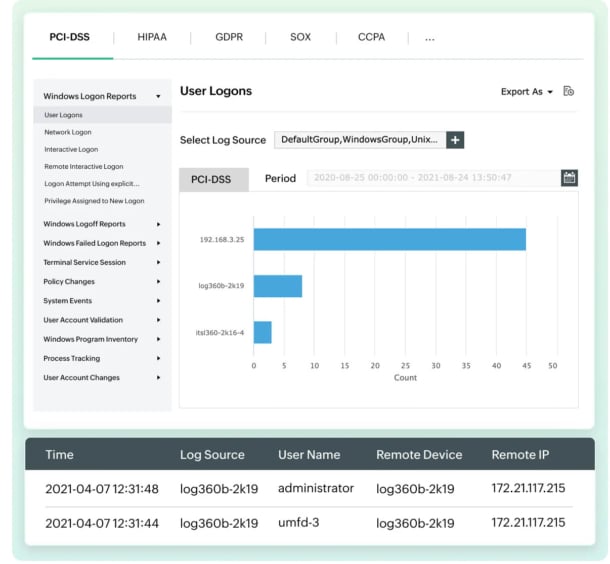Open Remote Interactive Logon report

click(84, 166)
